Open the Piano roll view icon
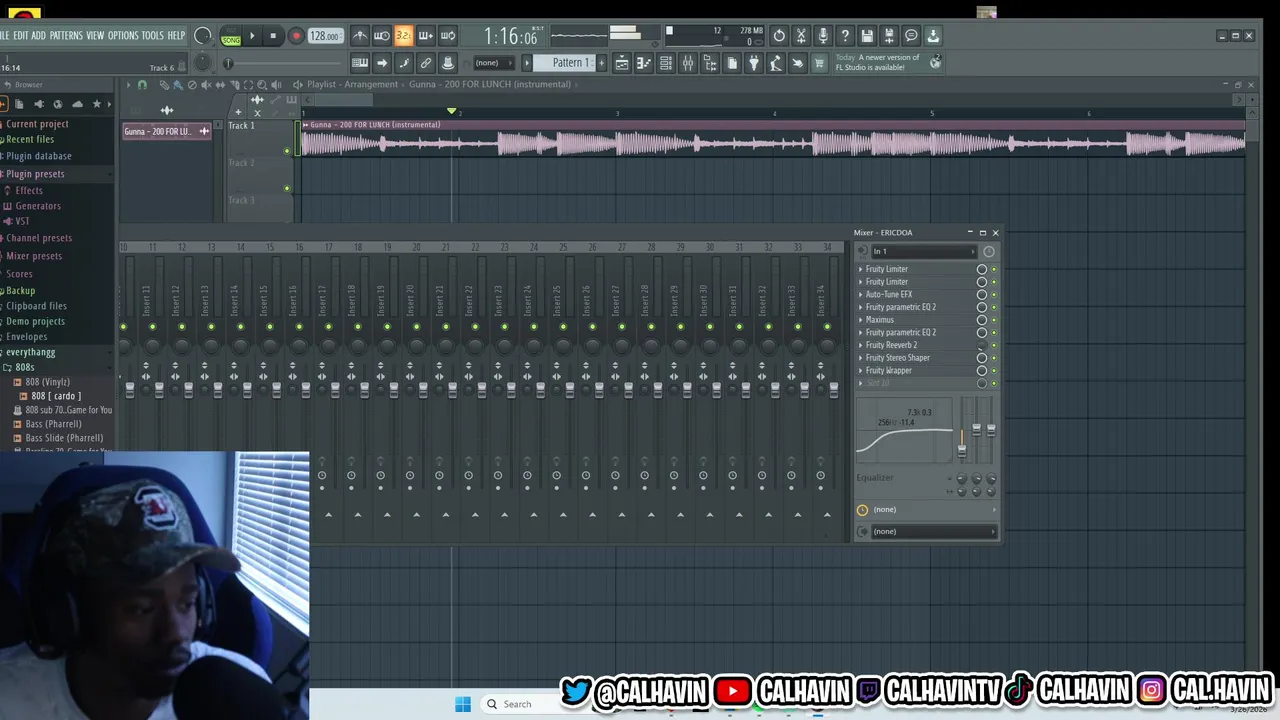This screenshot has height=720, width=1280. (643, 63)
